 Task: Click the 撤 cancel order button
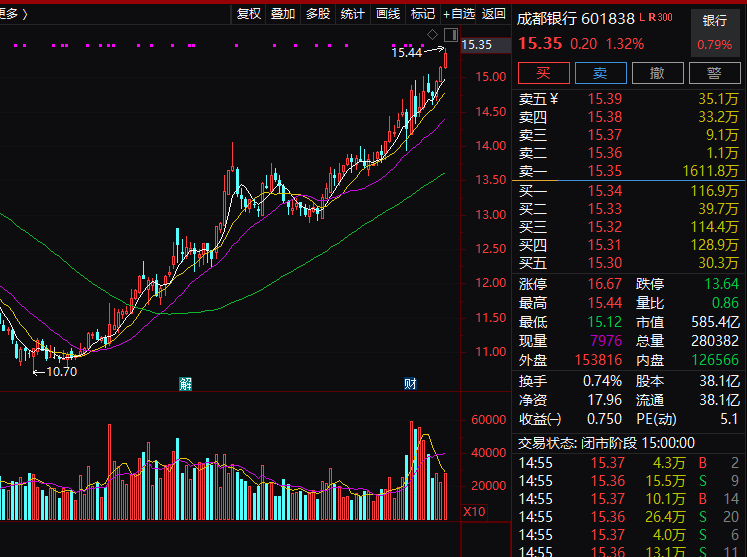pos(658,73)
